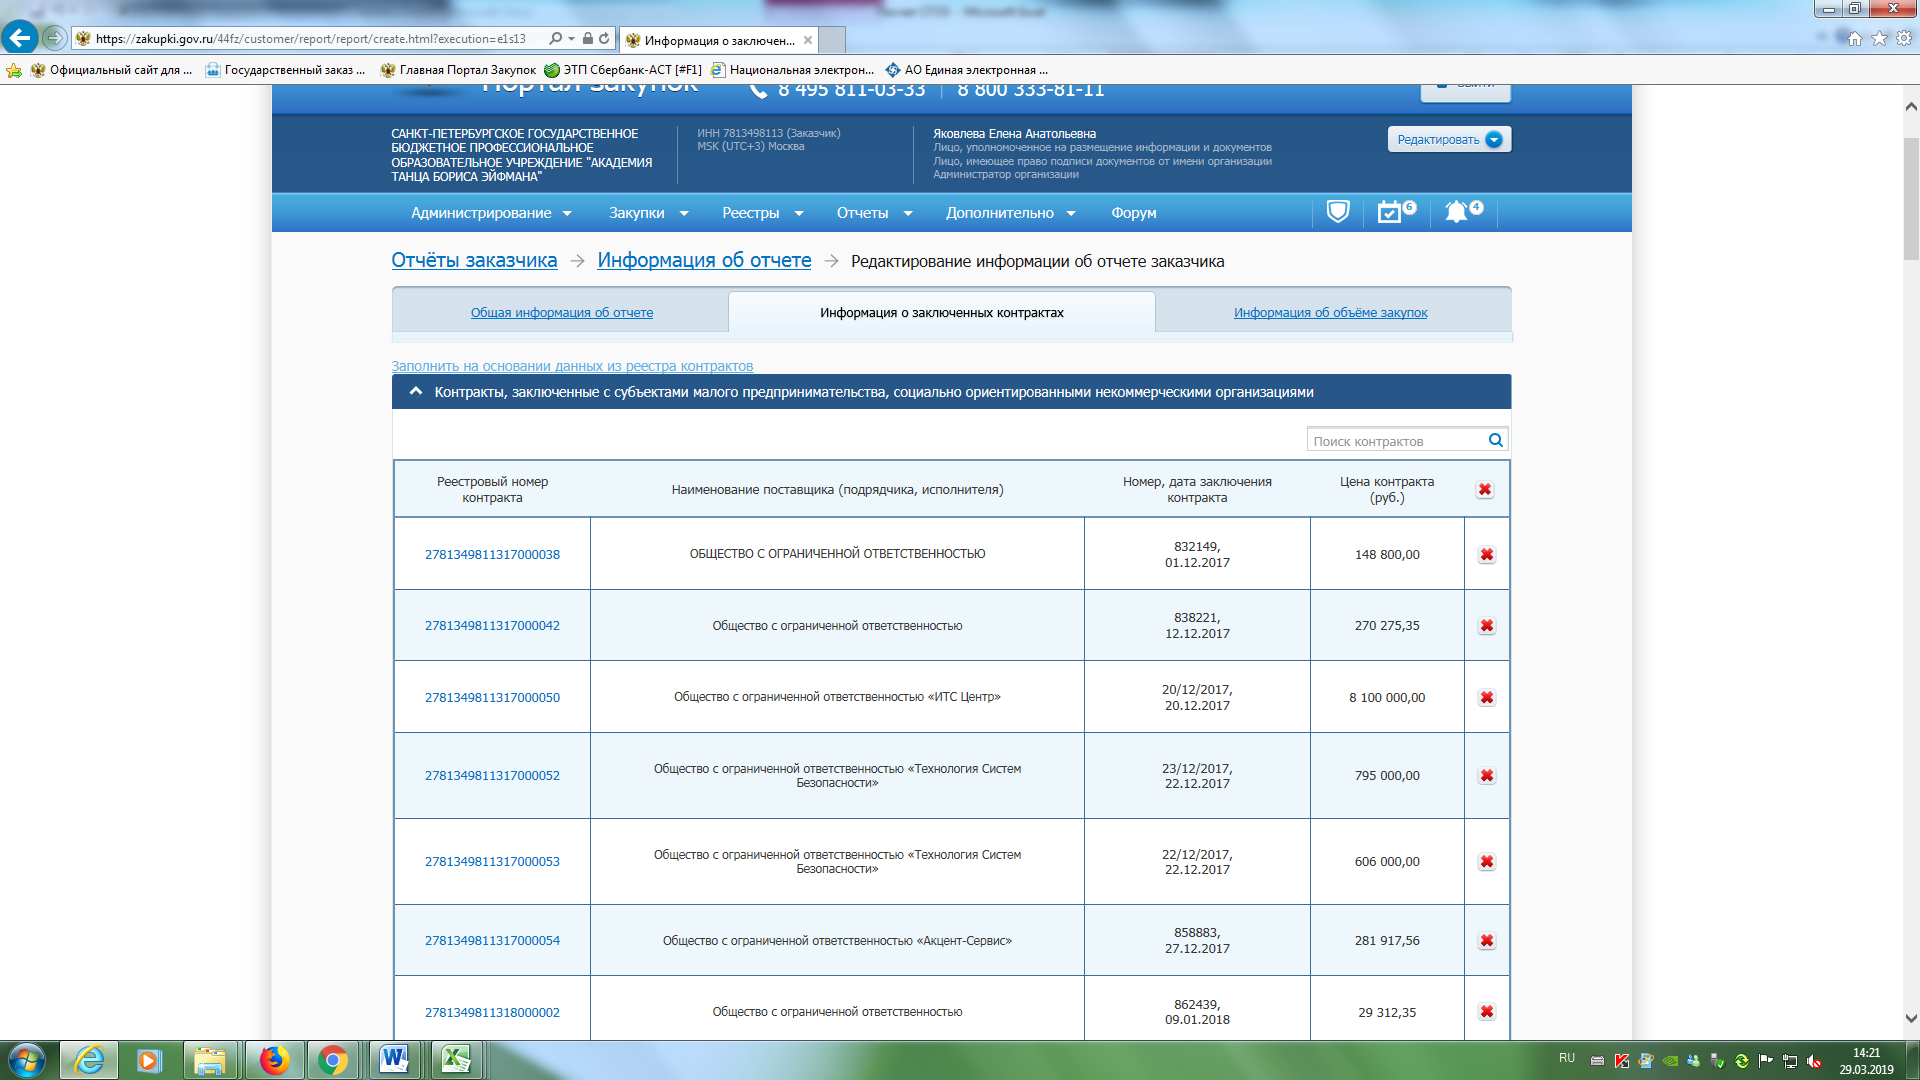The height and width of the screenshot is (1080, 1920).
Task: Switch to Общая информация об отчете tab
Action: point(561,313)
